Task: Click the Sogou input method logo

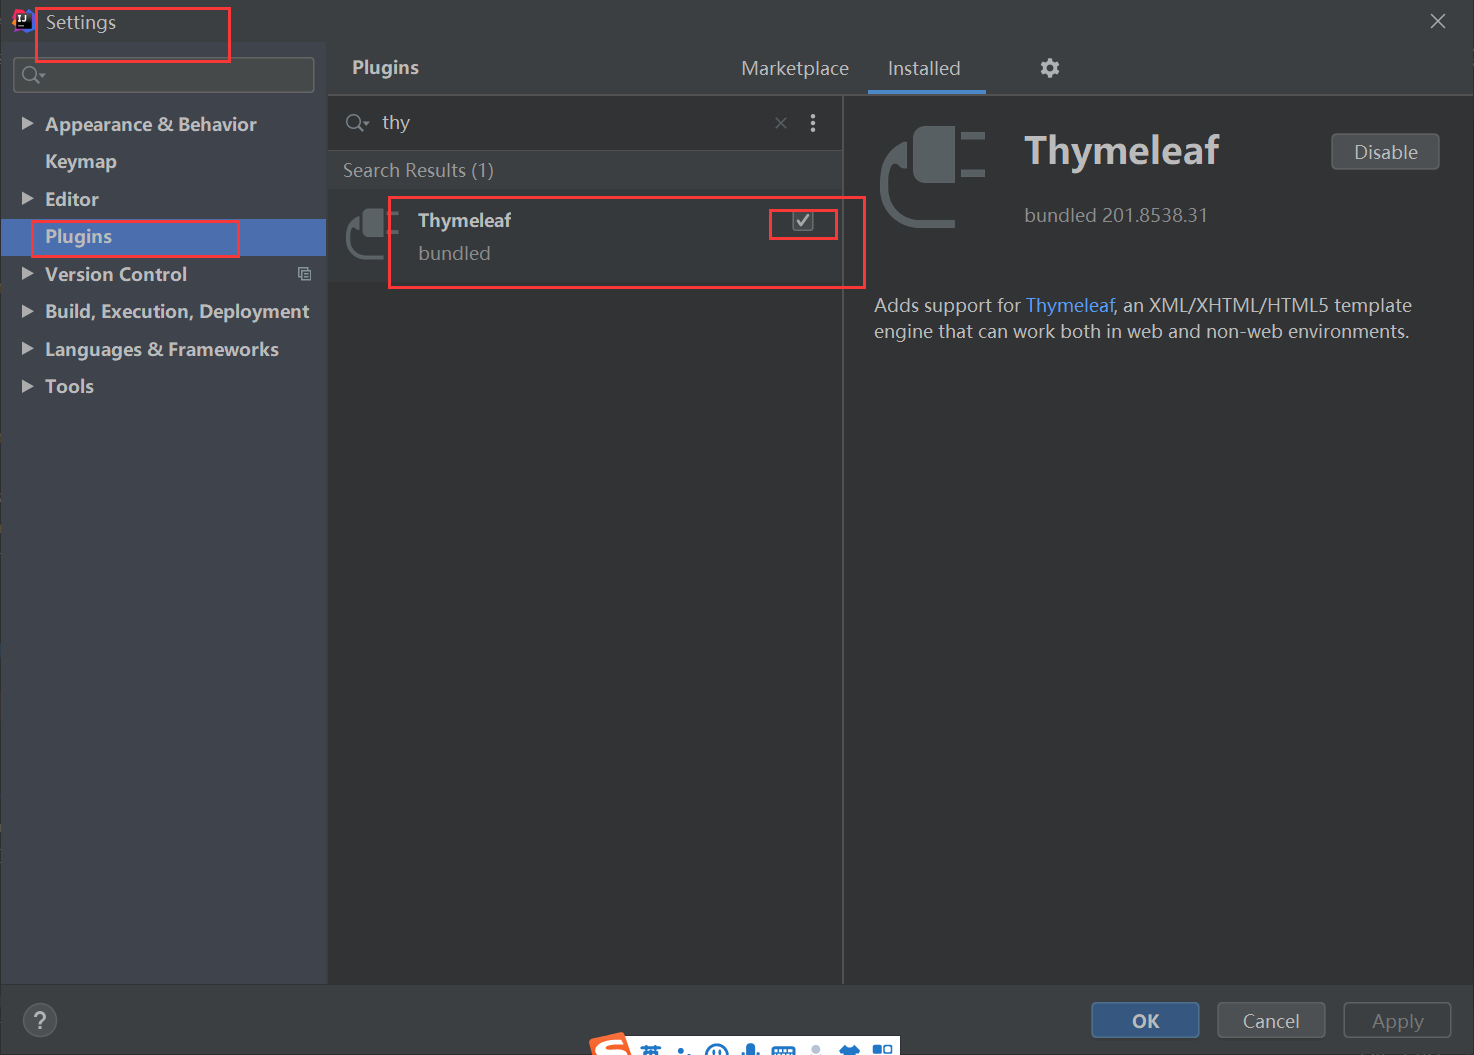Action: [610, 1045]
